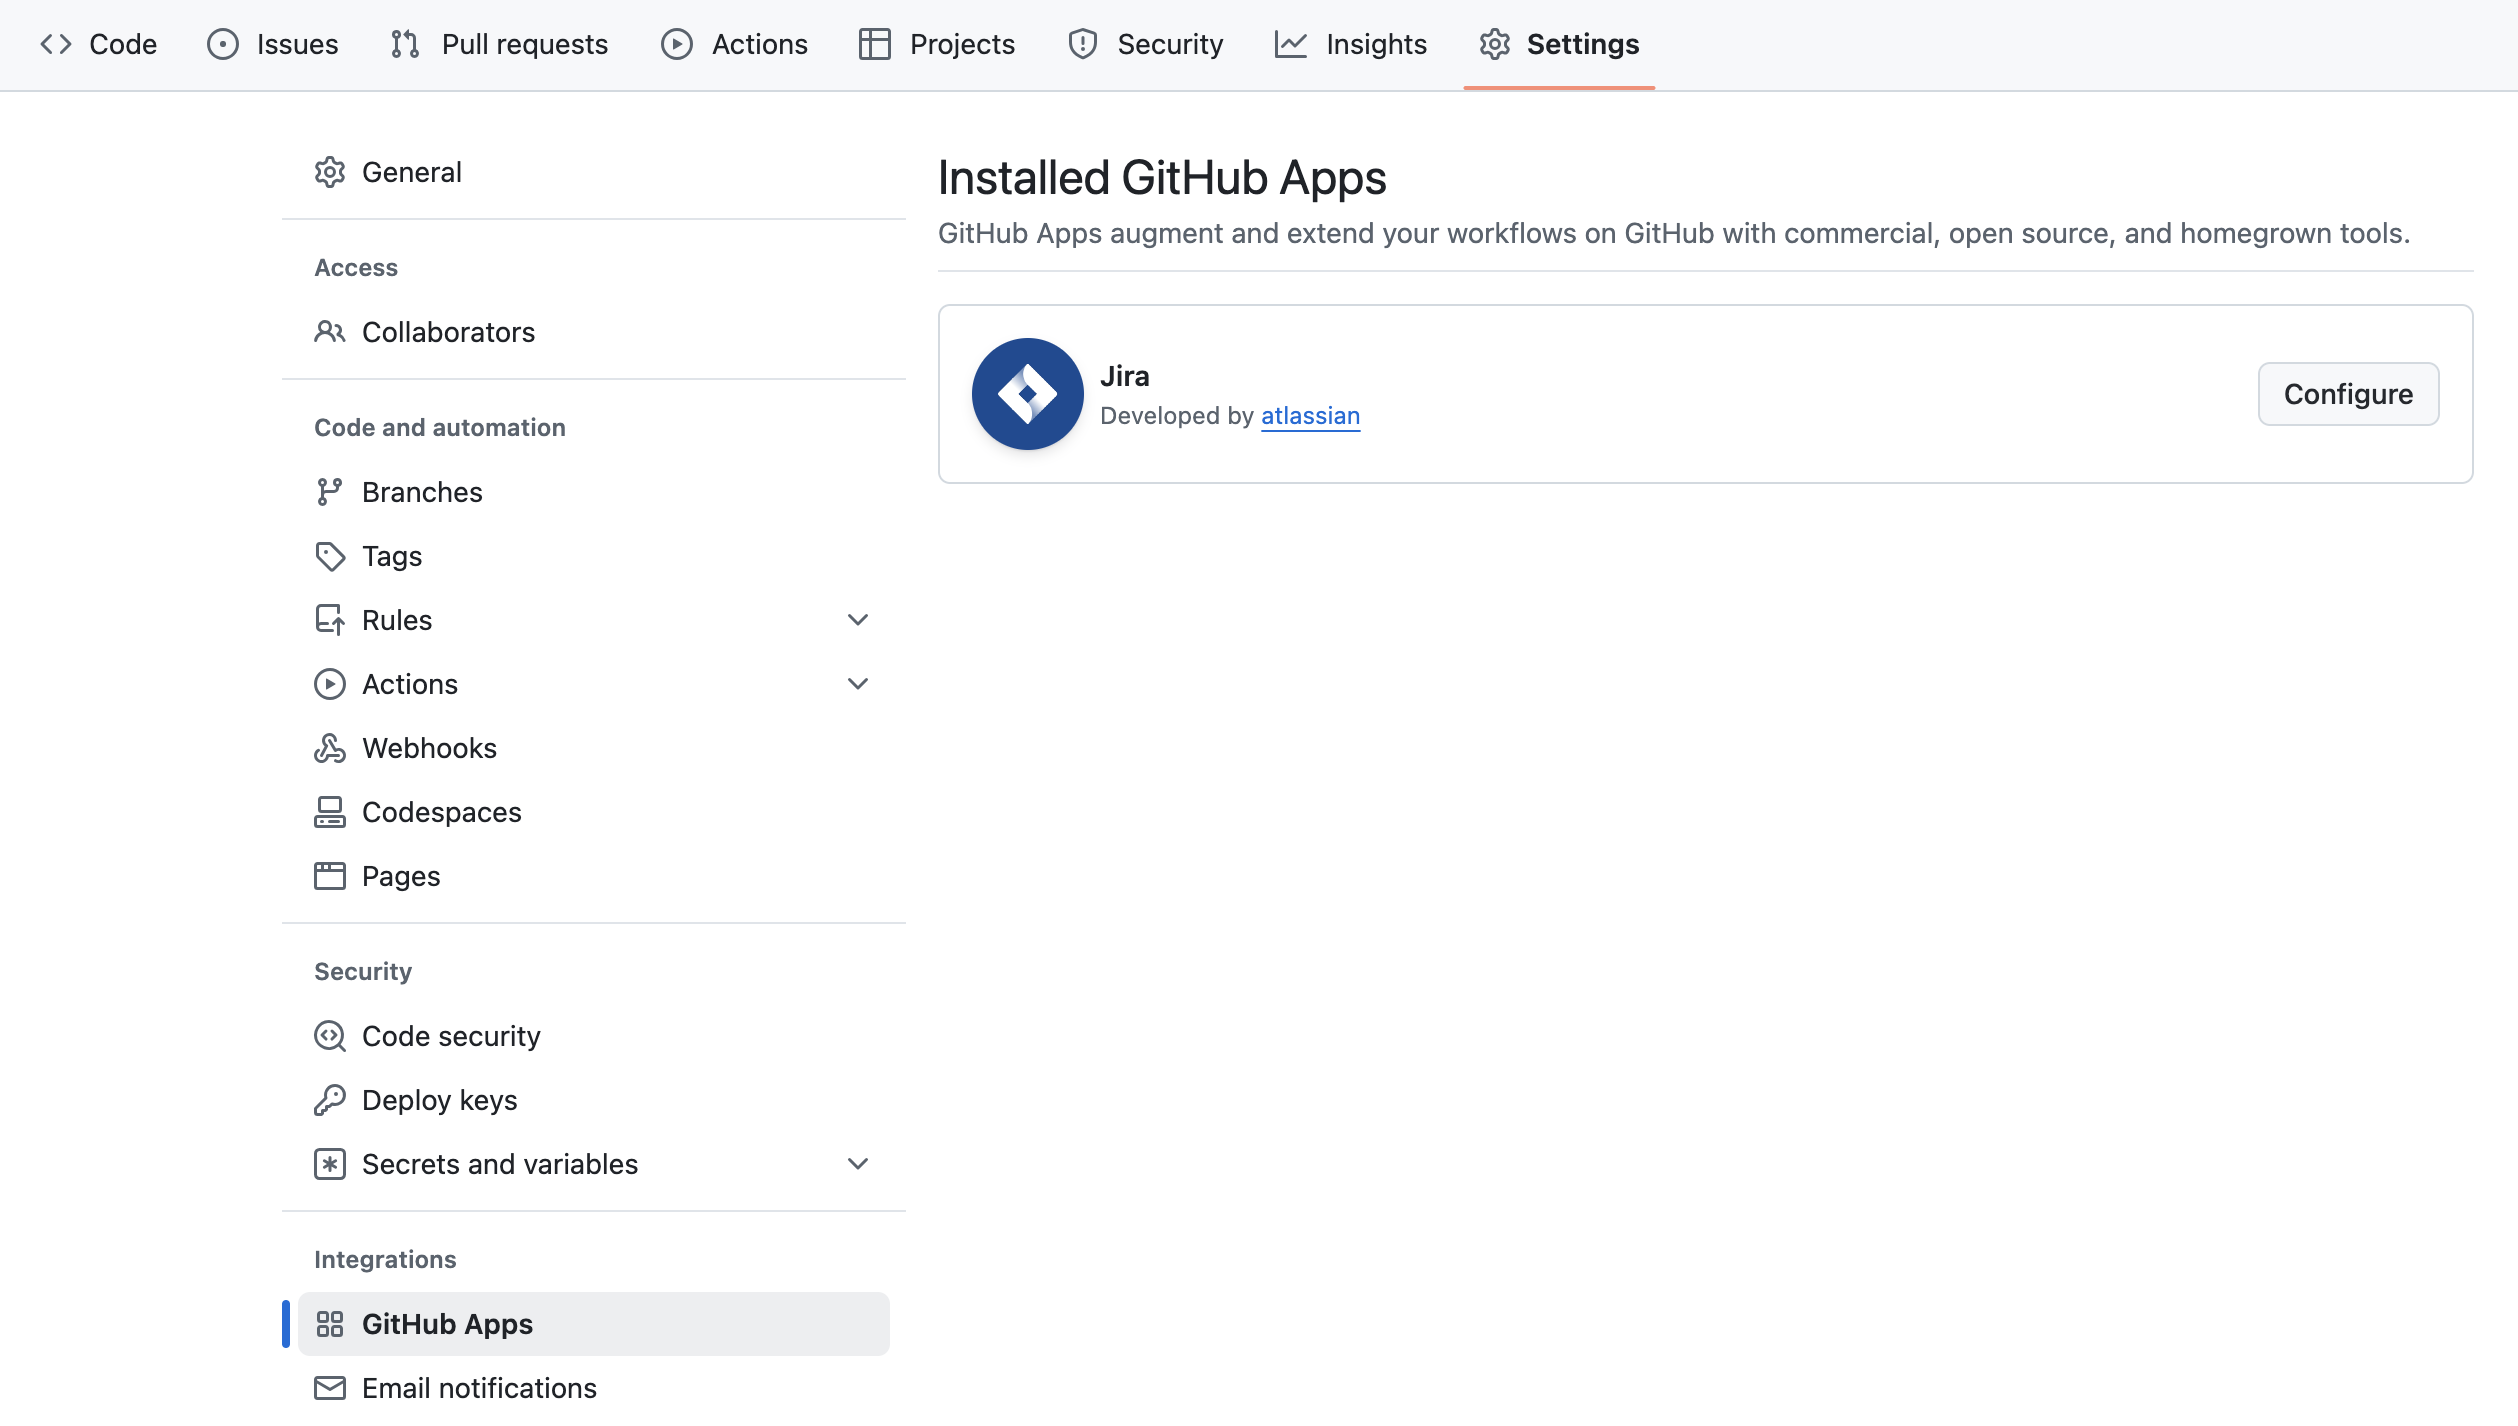Screen dimensions: 2518x1426
Task: Switch to the Pull requests tab
Action: [x=498, y=44]
